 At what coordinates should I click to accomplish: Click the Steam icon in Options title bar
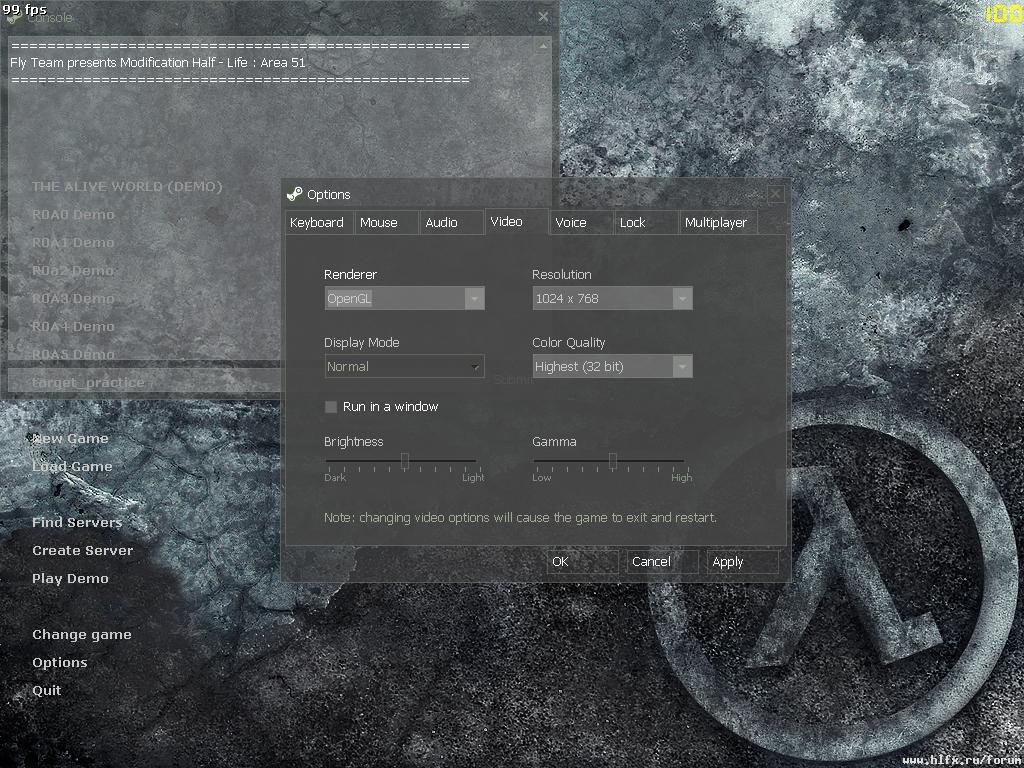pyautogui.click(x=295, y=194)
